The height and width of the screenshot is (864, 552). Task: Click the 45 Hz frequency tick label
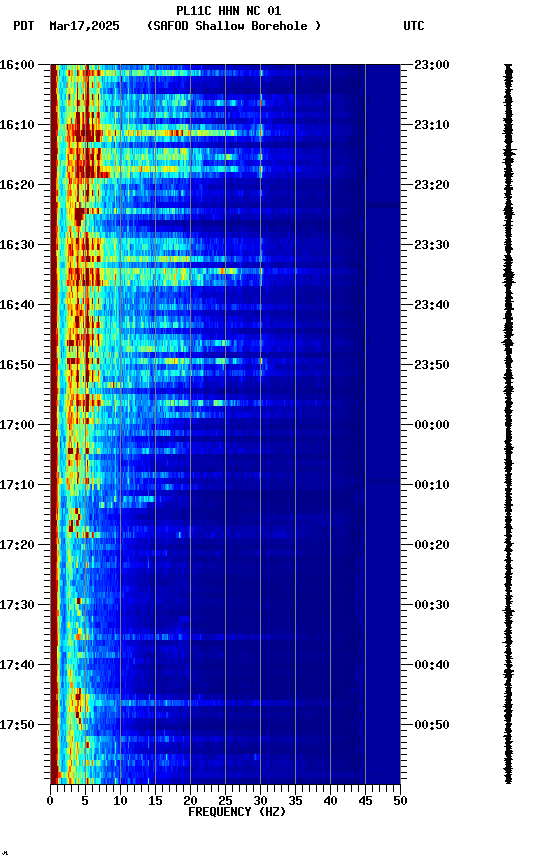(365, 801)
